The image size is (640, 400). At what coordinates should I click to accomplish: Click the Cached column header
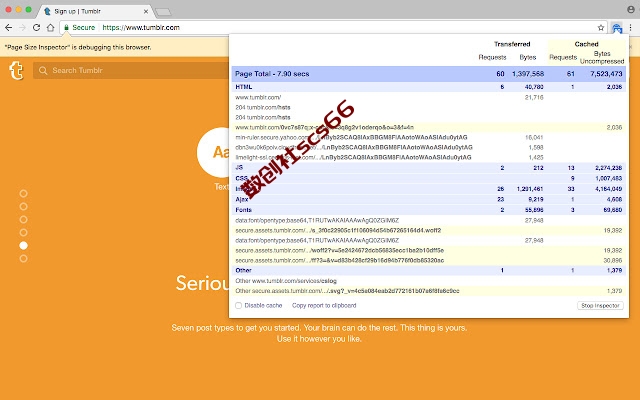point(586,44)
